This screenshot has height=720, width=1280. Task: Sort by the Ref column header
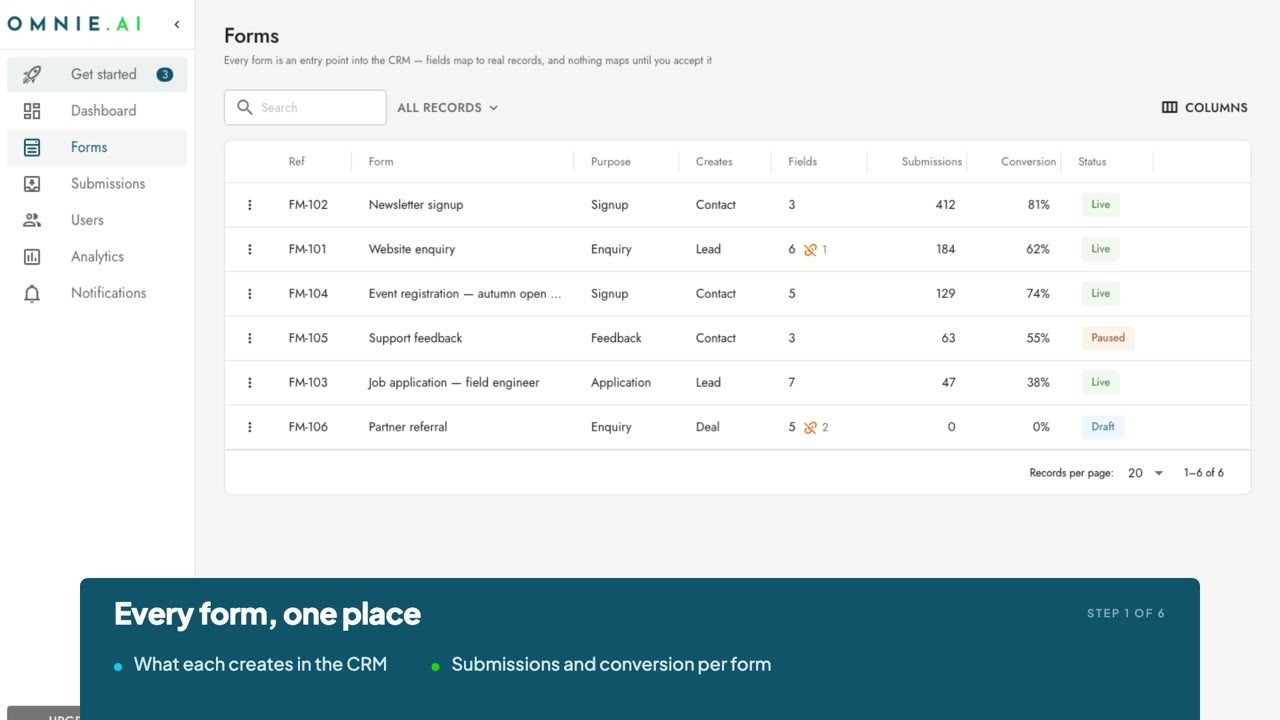click(x=297, y=161)
